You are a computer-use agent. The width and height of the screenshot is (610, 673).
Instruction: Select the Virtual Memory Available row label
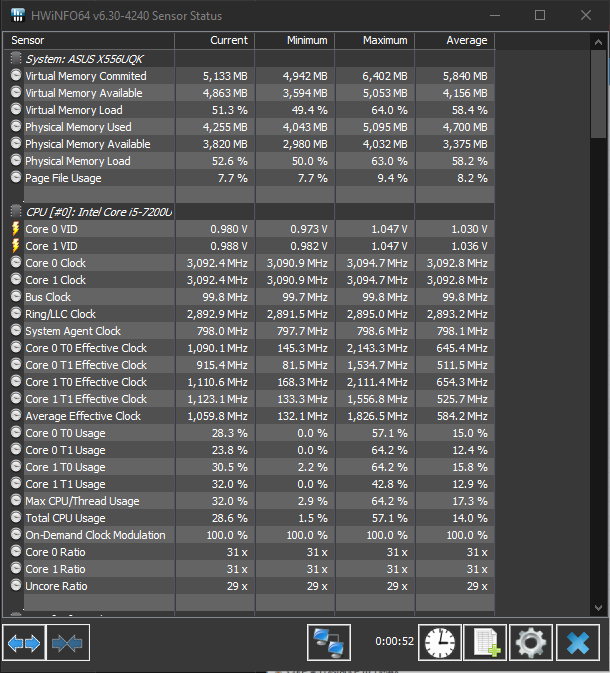(84, 93)
